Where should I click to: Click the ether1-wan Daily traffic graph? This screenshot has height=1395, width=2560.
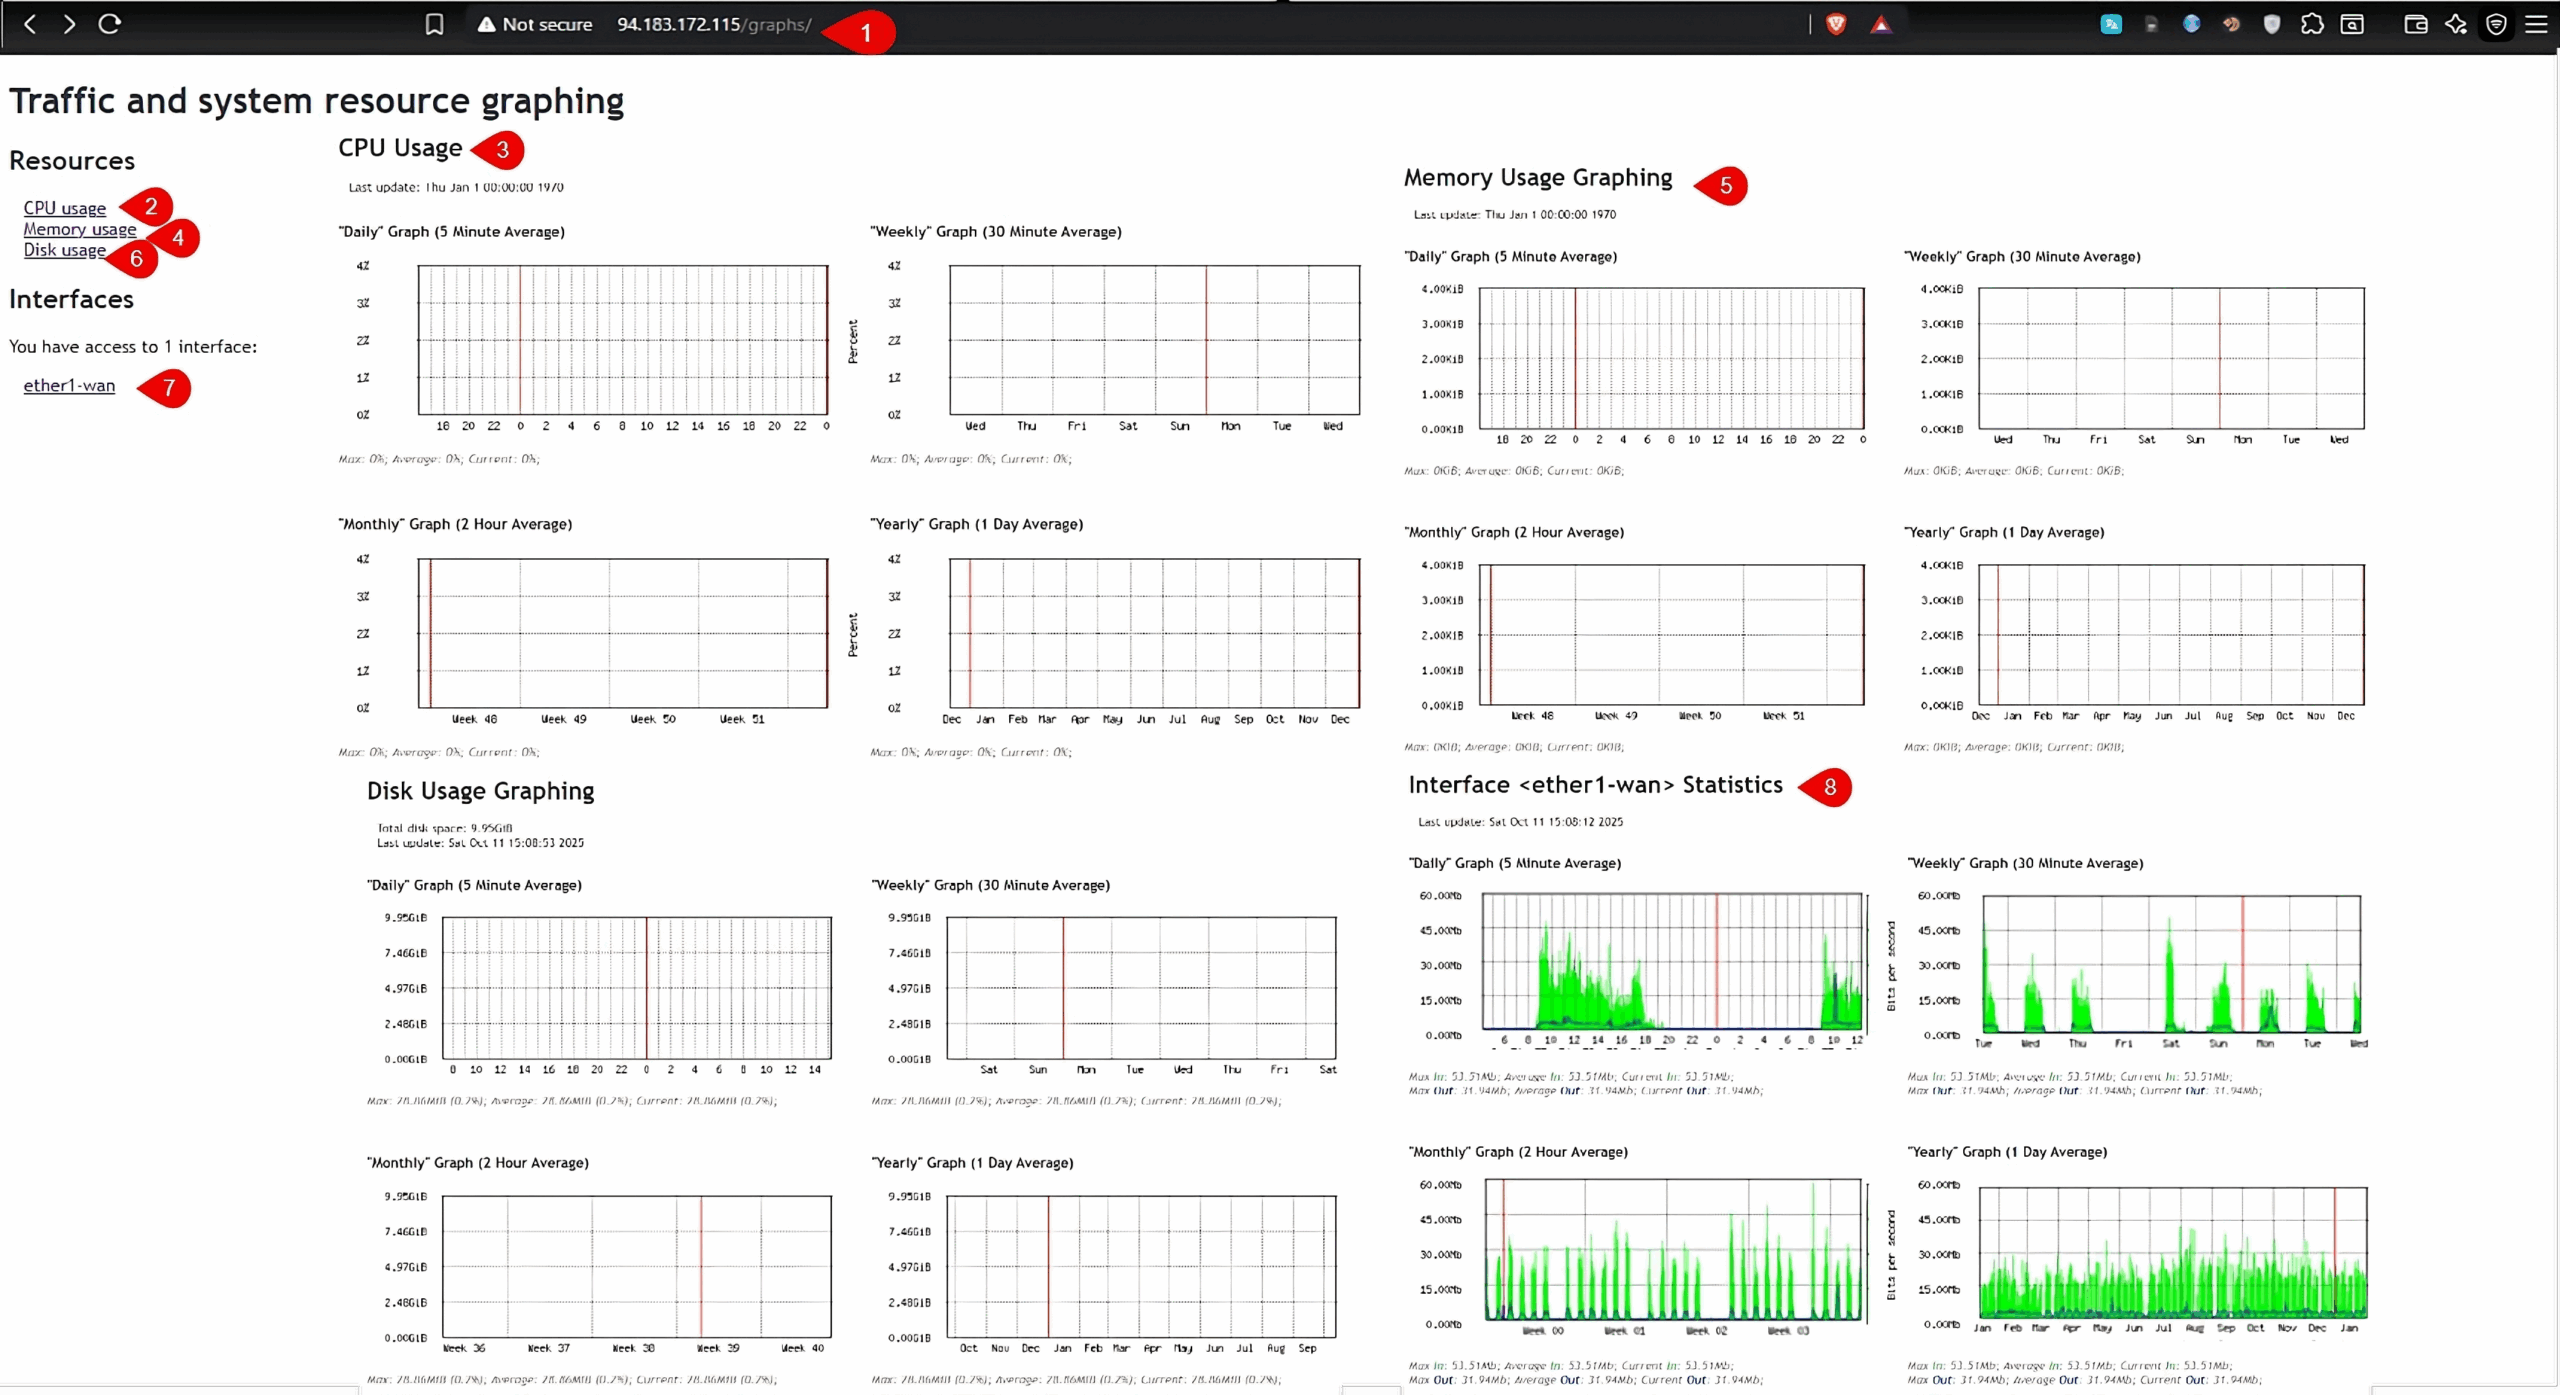(x=1672, y=962)
